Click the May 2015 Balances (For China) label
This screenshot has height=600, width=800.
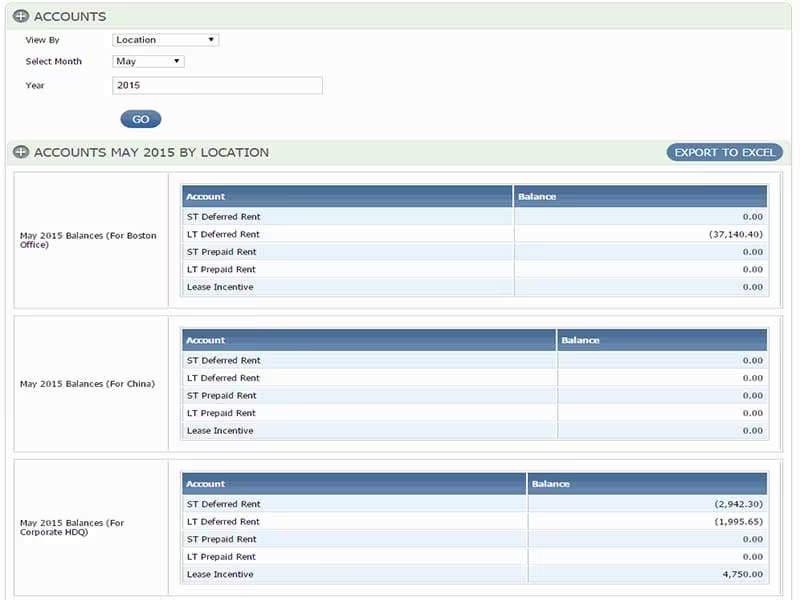pos(87,384)
